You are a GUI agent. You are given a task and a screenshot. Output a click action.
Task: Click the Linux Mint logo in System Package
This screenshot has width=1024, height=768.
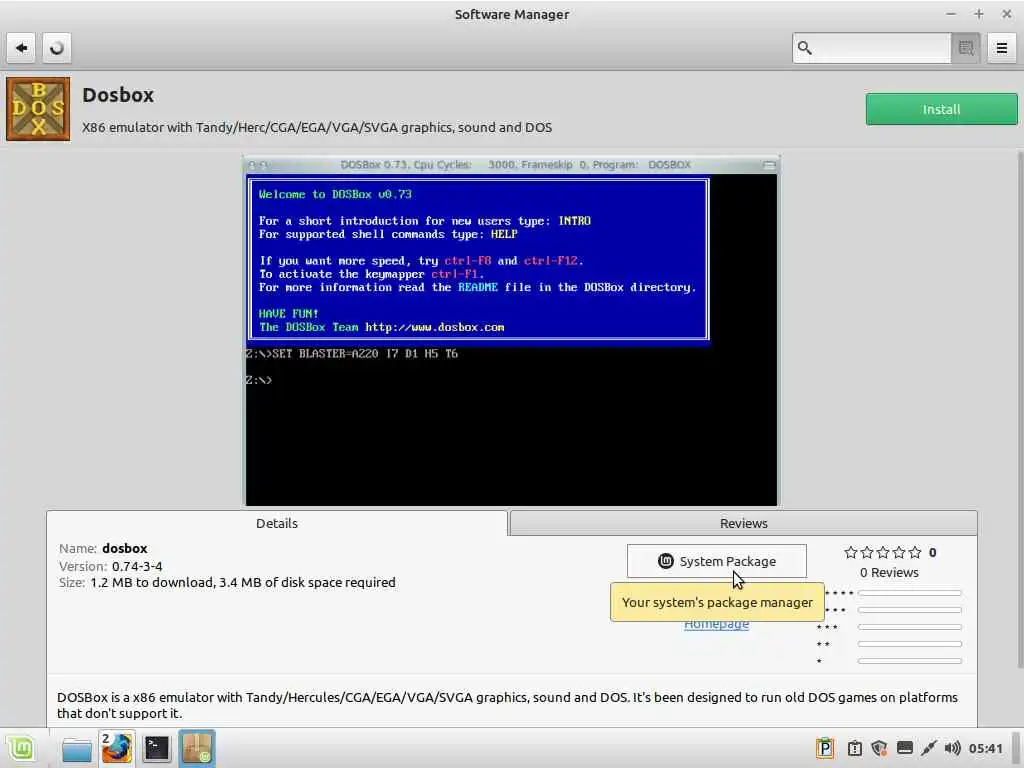665,561
